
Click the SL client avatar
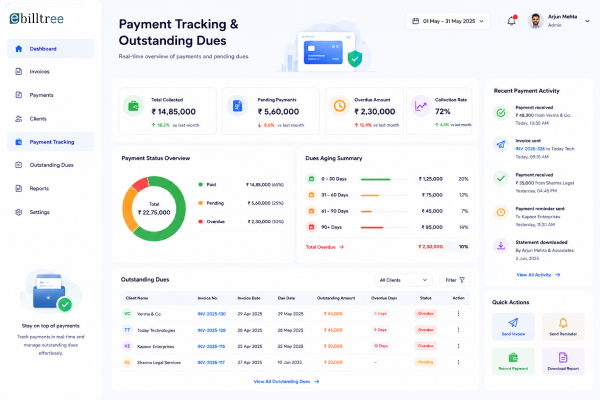pyautogui.click(x=127, y=362)
